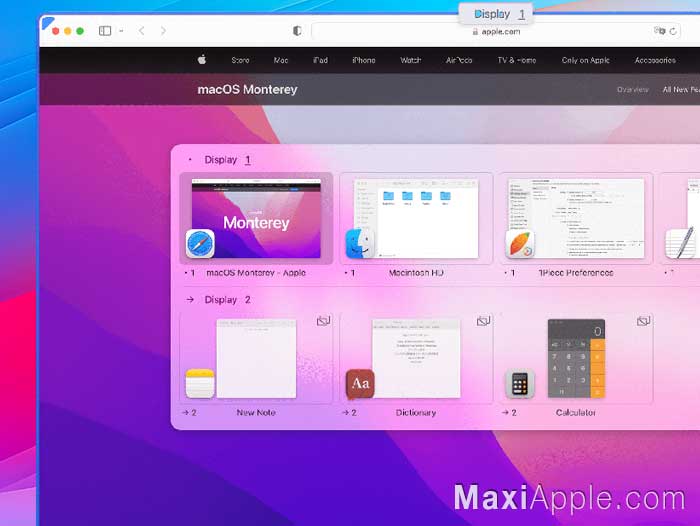Click the Display 2 header in switcher
The height and width of the screenshot is (526, 700).
pyautogui.click(x=227, y=300)
